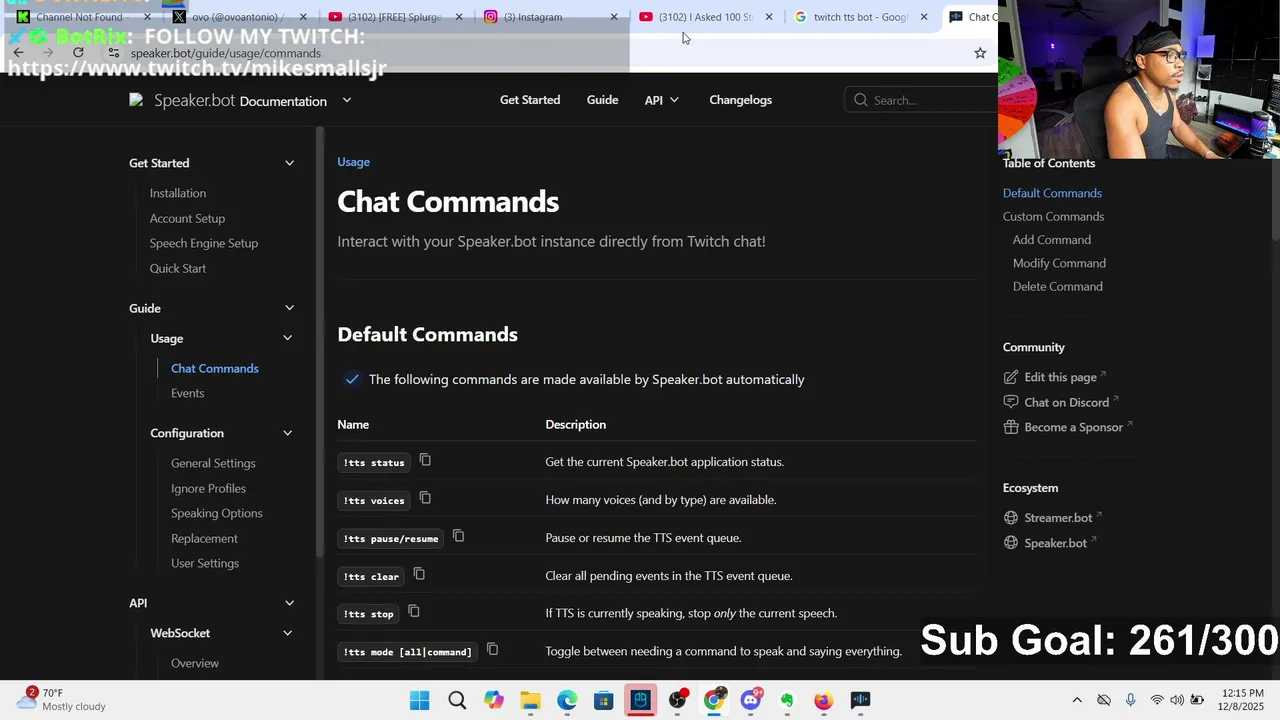Open File Explorer from the taskbar
This screenshot has height=720, width=1280.
coord(530,700)
